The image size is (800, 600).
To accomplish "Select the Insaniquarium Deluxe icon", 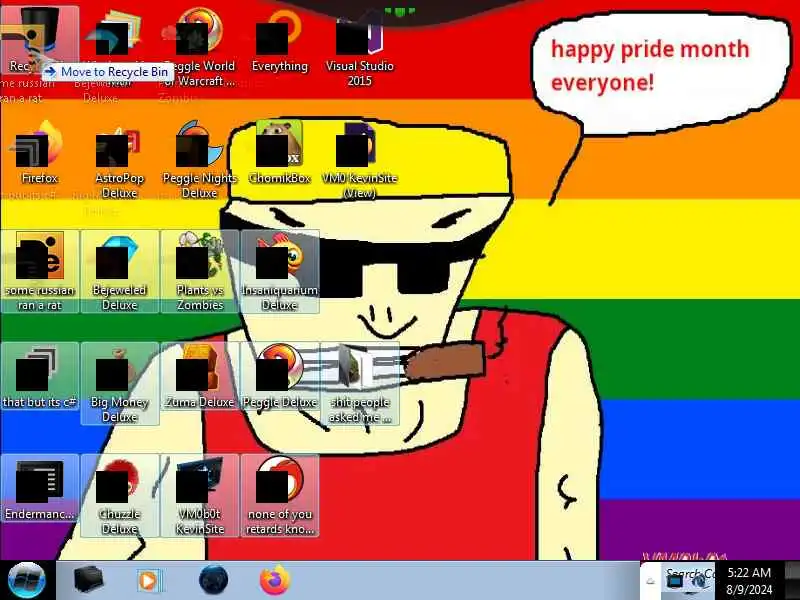I will 280,271.
